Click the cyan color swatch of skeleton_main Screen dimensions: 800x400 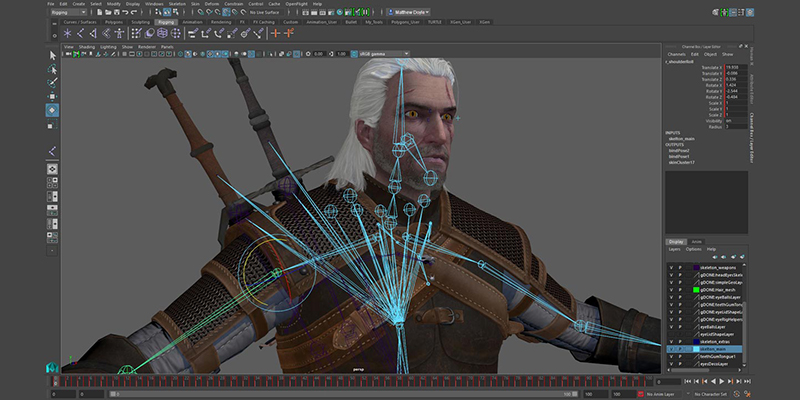(696, 349)
